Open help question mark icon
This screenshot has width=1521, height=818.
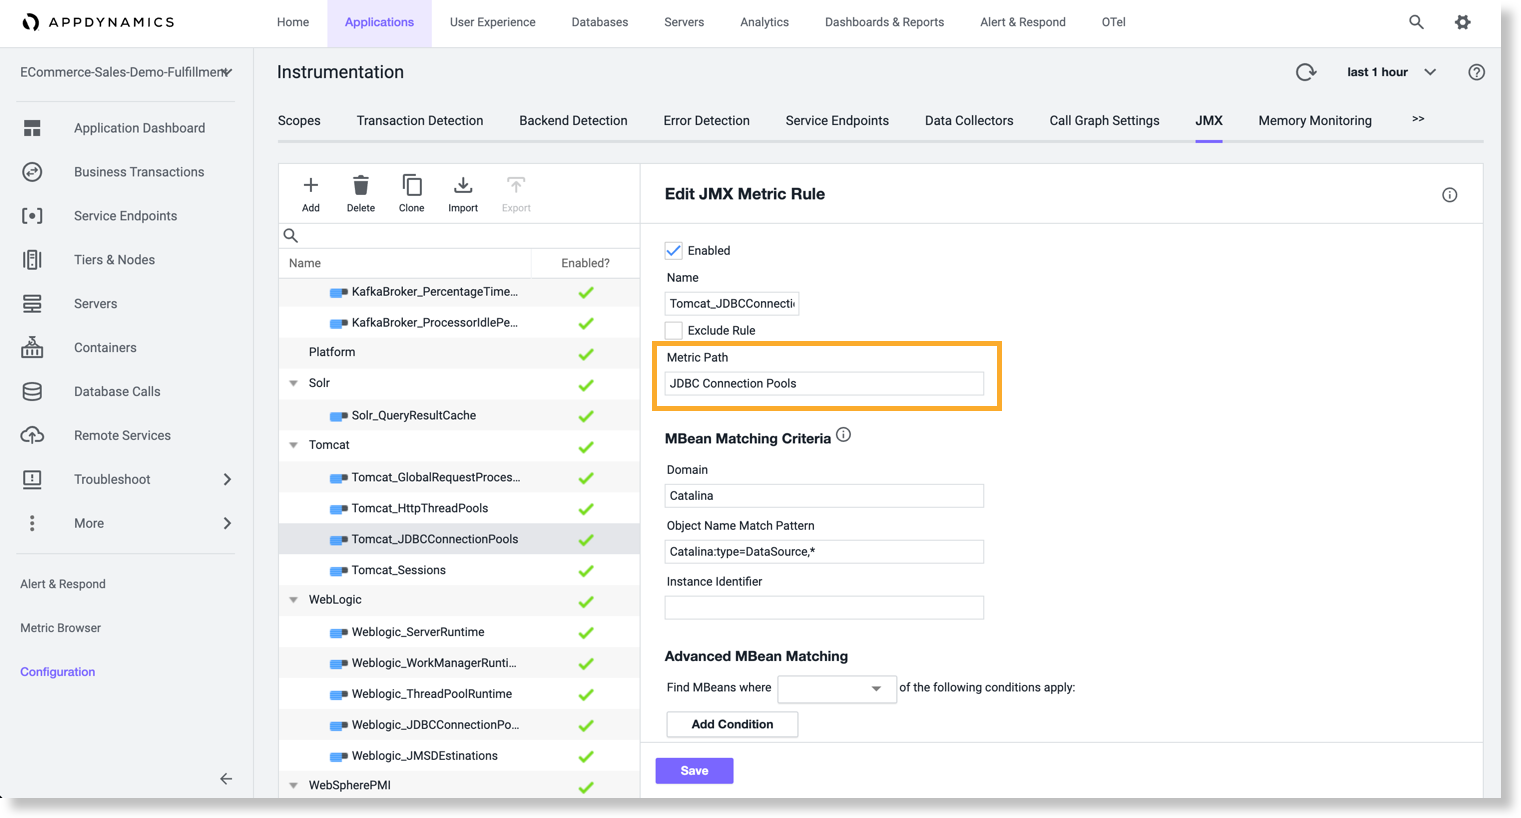coord(1477,72)
